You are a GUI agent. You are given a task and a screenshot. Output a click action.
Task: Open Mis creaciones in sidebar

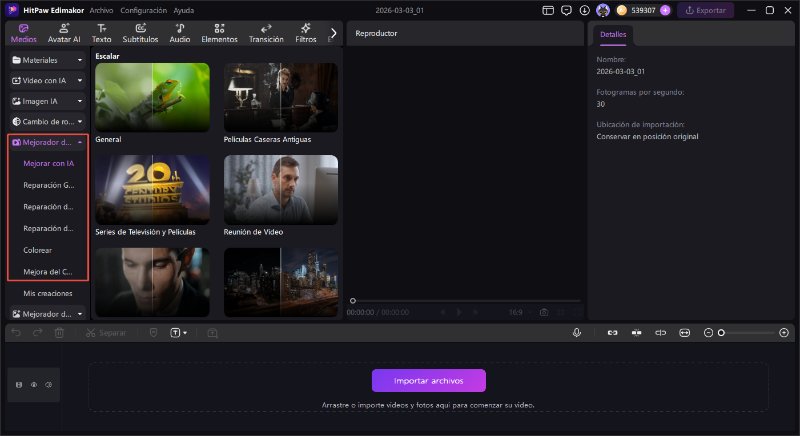47,293
